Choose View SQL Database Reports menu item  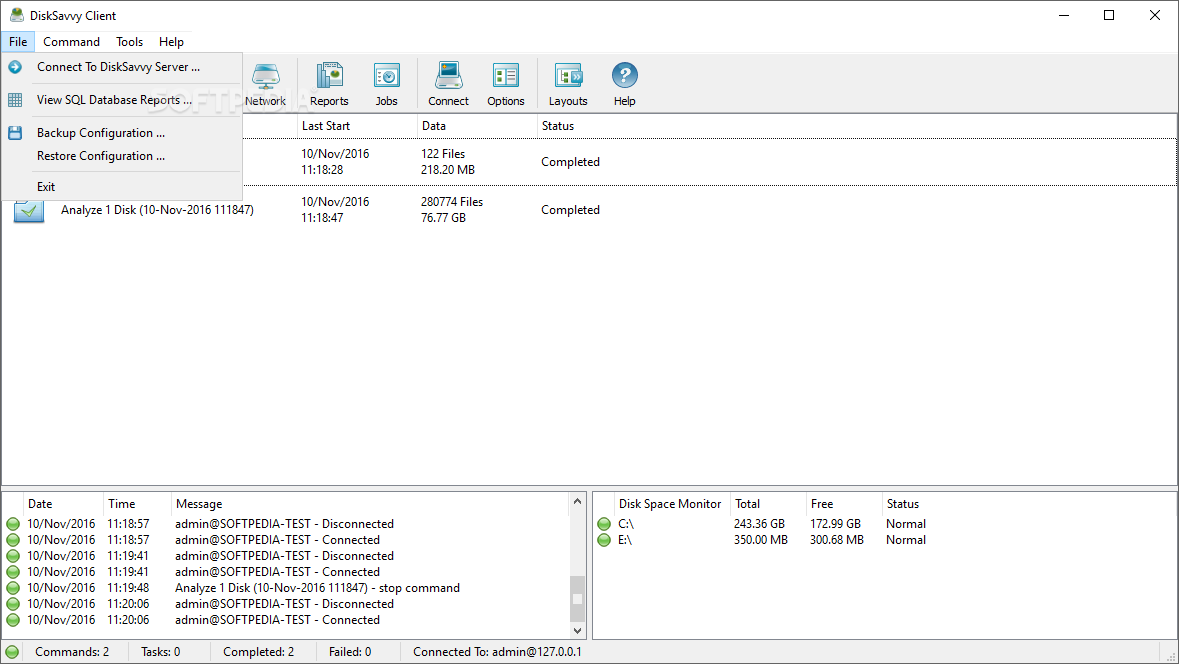[122, 100]
